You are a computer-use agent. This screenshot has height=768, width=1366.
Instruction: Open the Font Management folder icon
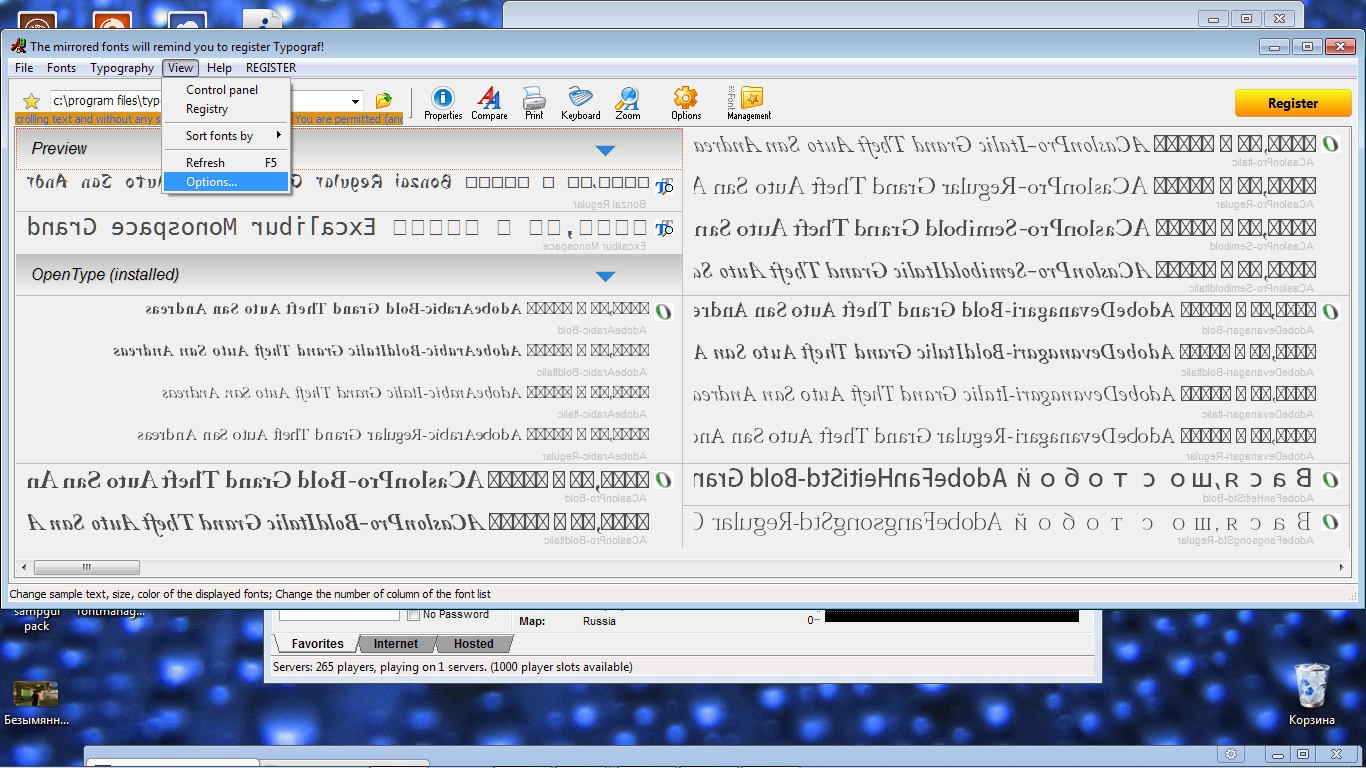point(751,99)
